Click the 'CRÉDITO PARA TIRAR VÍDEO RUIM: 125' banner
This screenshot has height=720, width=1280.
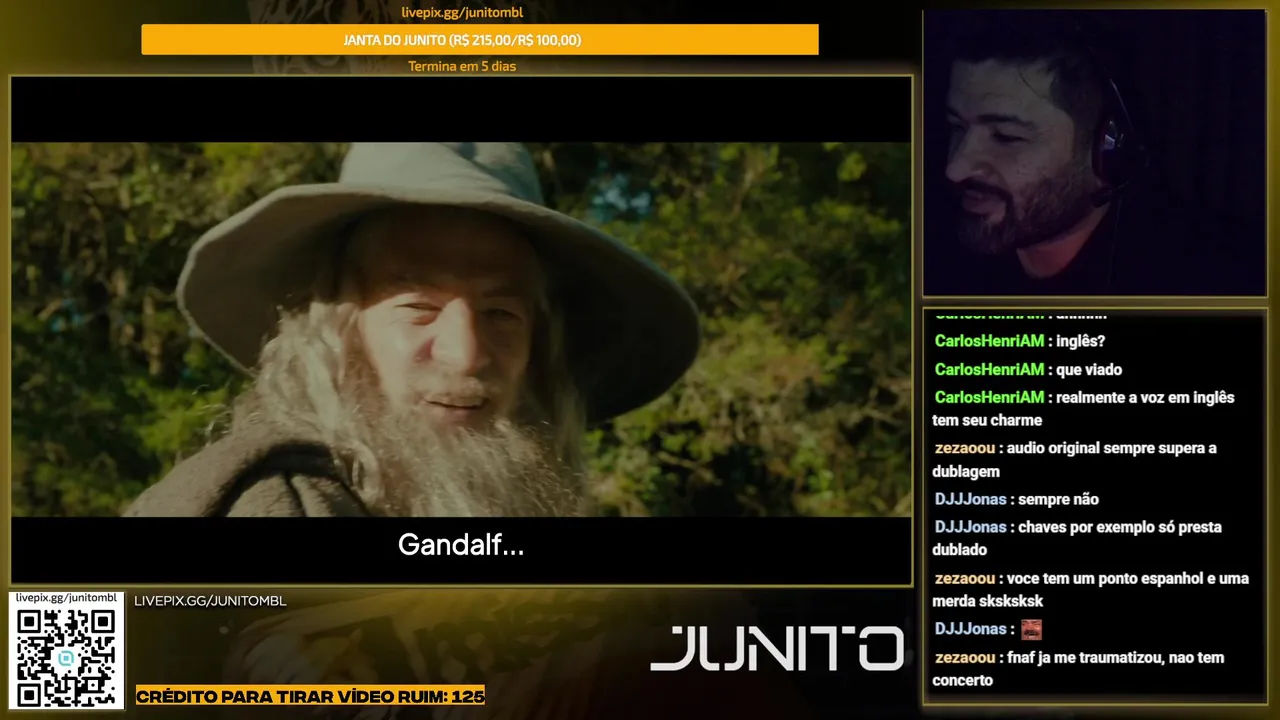point(310,696)
